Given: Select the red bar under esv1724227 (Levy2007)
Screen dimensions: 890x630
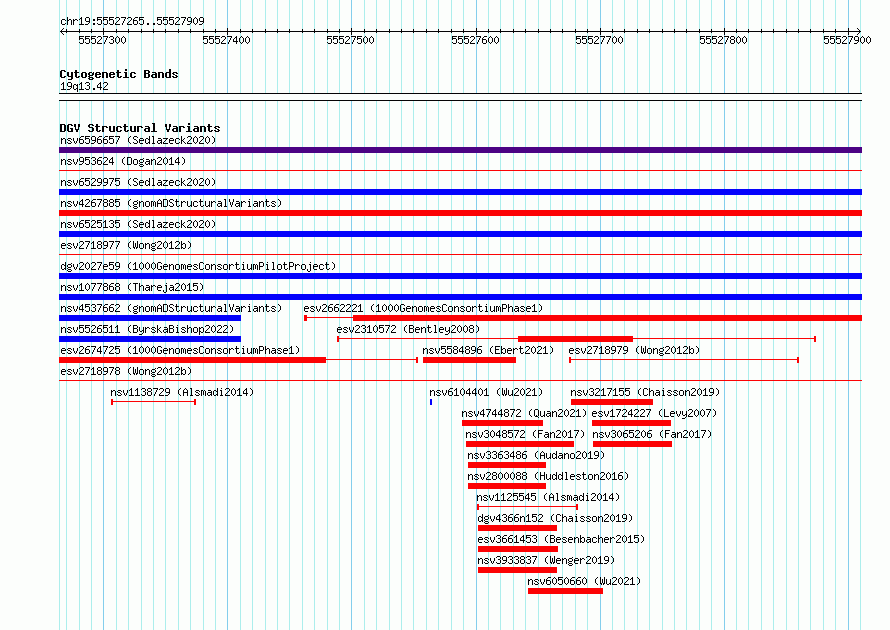Looking at the screenshot, I should (x=631, y=423).
